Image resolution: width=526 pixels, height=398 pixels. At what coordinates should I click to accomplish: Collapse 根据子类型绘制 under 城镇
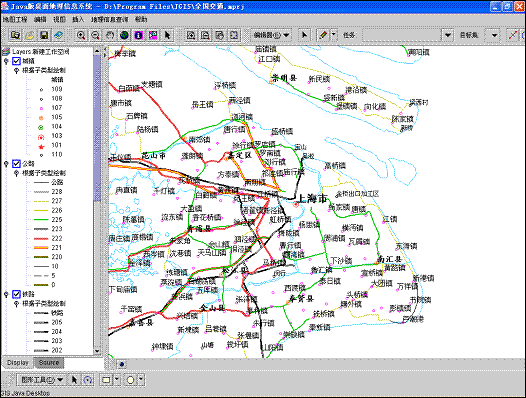pos(16,70)
